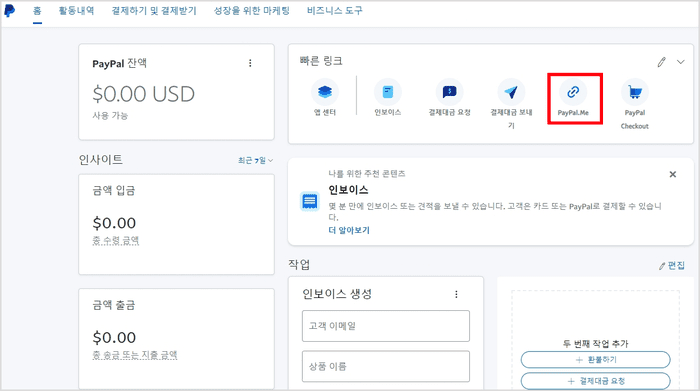Screen dimensions: 700x391
Task: Add the 환불하기 task button
Action: tap(596, 360)
